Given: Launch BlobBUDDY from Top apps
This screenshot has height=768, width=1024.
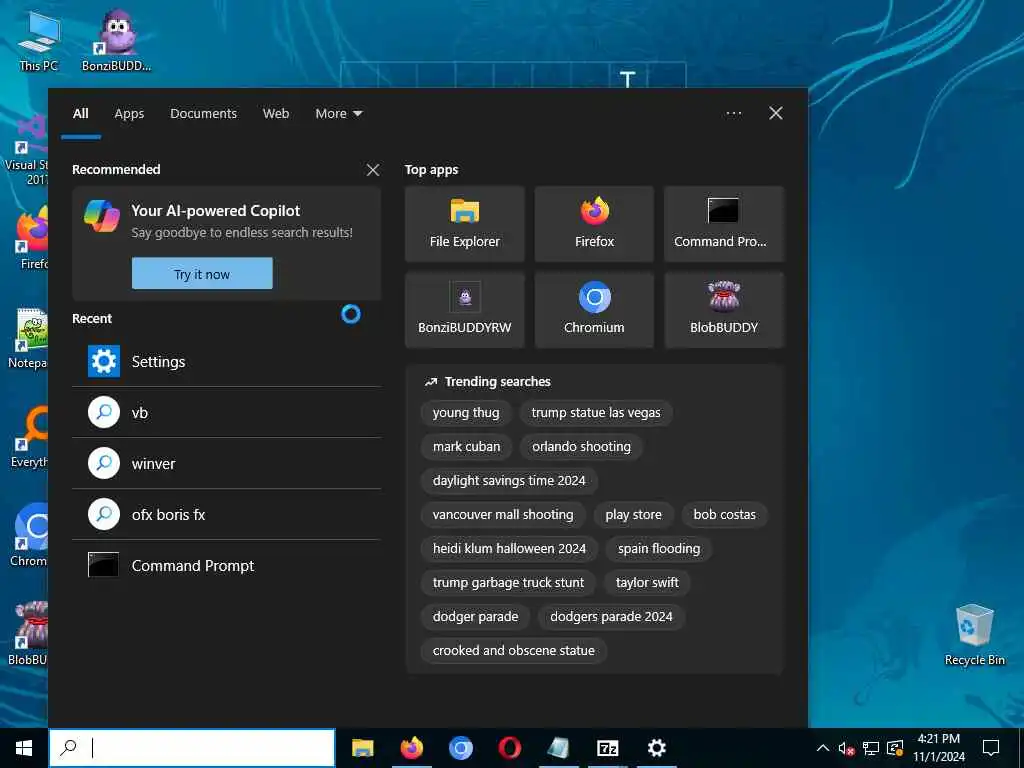Looking at the screenshot, I should 724,310.
